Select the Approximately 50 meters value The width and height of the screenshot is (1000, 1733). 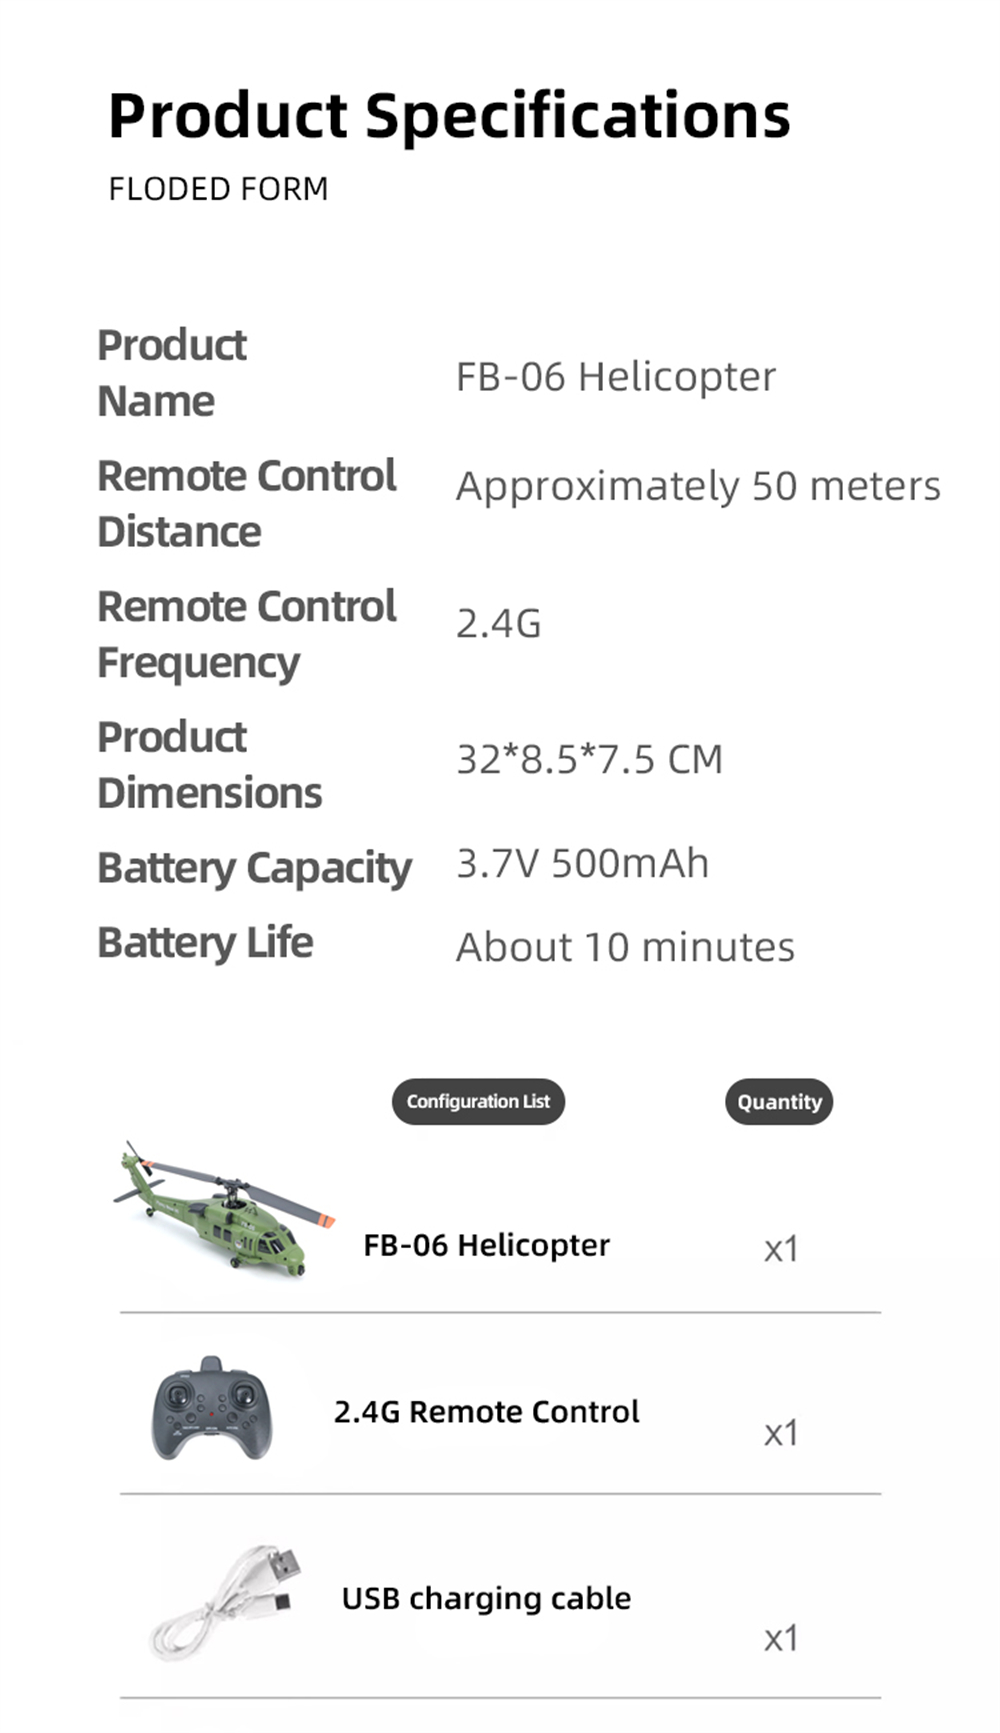[698, 486]
